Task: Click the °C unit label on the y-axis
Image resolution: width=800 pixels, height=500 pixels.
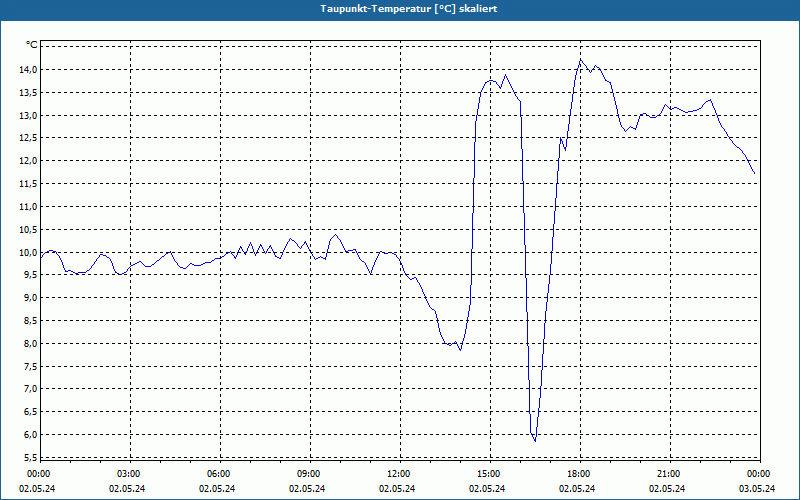Action: pos(32,45)
